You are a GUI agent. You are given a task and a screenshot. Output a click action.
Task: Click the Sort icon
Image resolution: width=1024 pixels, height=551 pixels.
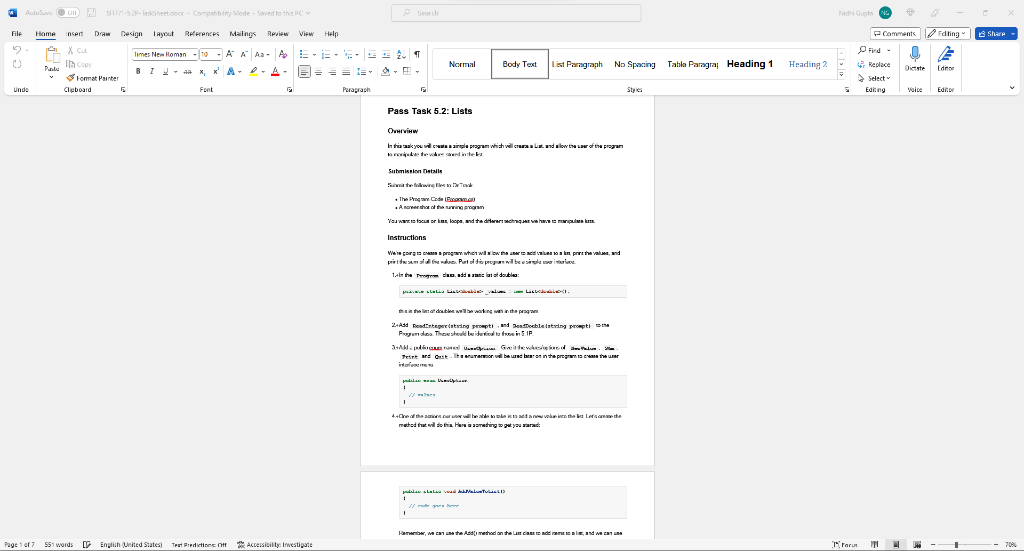point(401,54)
